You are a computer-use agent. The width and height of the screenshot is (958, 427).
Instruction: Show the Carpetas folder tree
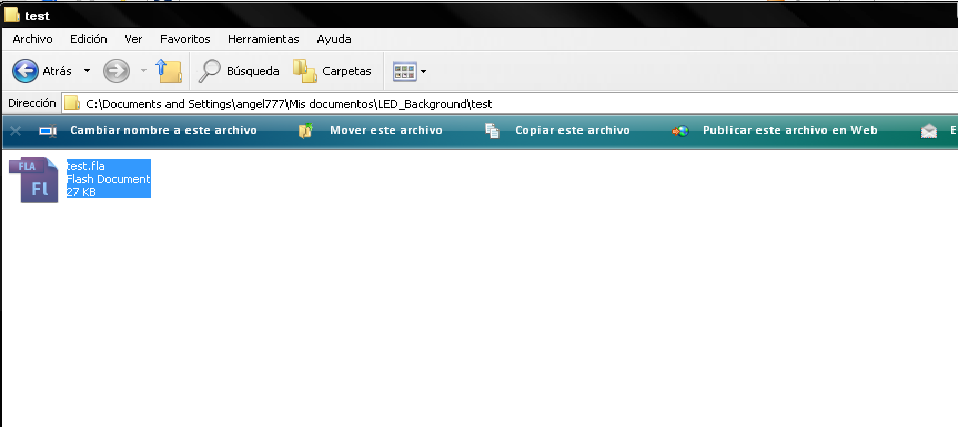tap(332, 71)
